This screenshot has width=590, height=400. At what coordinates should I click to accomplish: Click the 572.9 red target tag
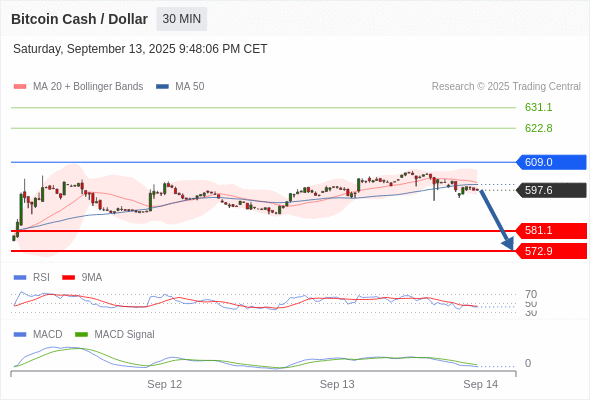pyautogui.click(x=552, y=251)
